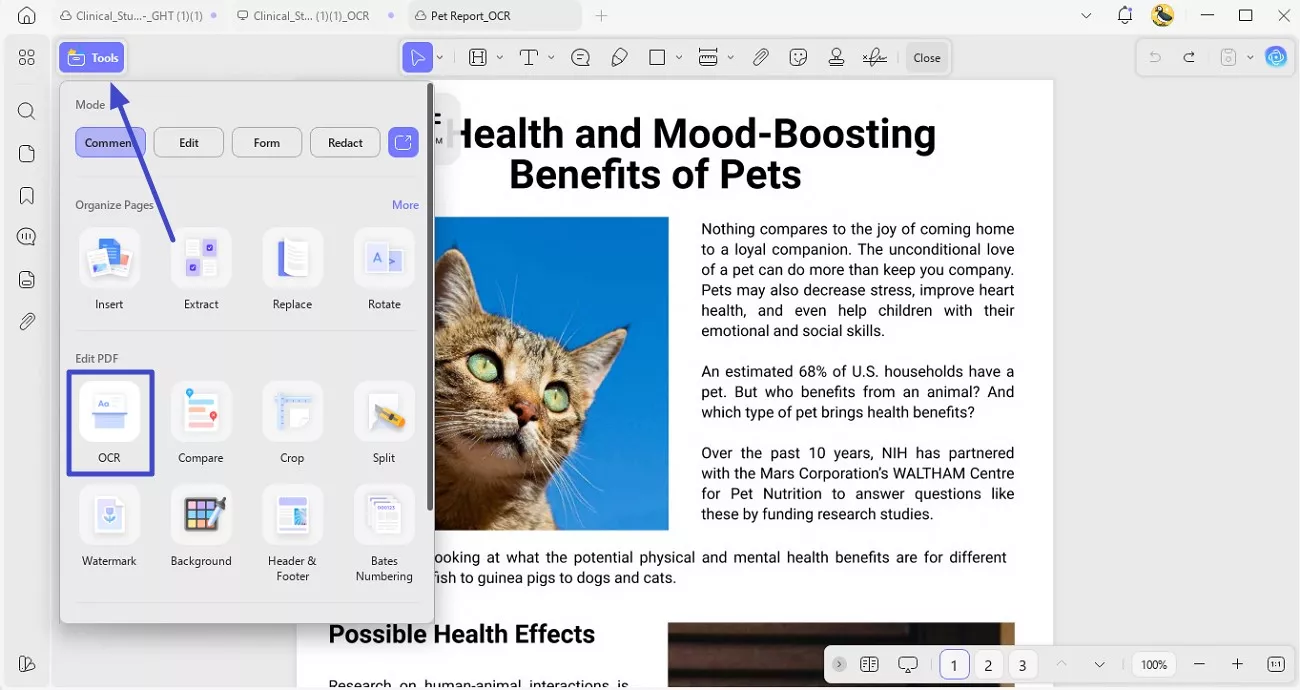Open the Signature tool
1300x690 pixels.
coord(875,58)
